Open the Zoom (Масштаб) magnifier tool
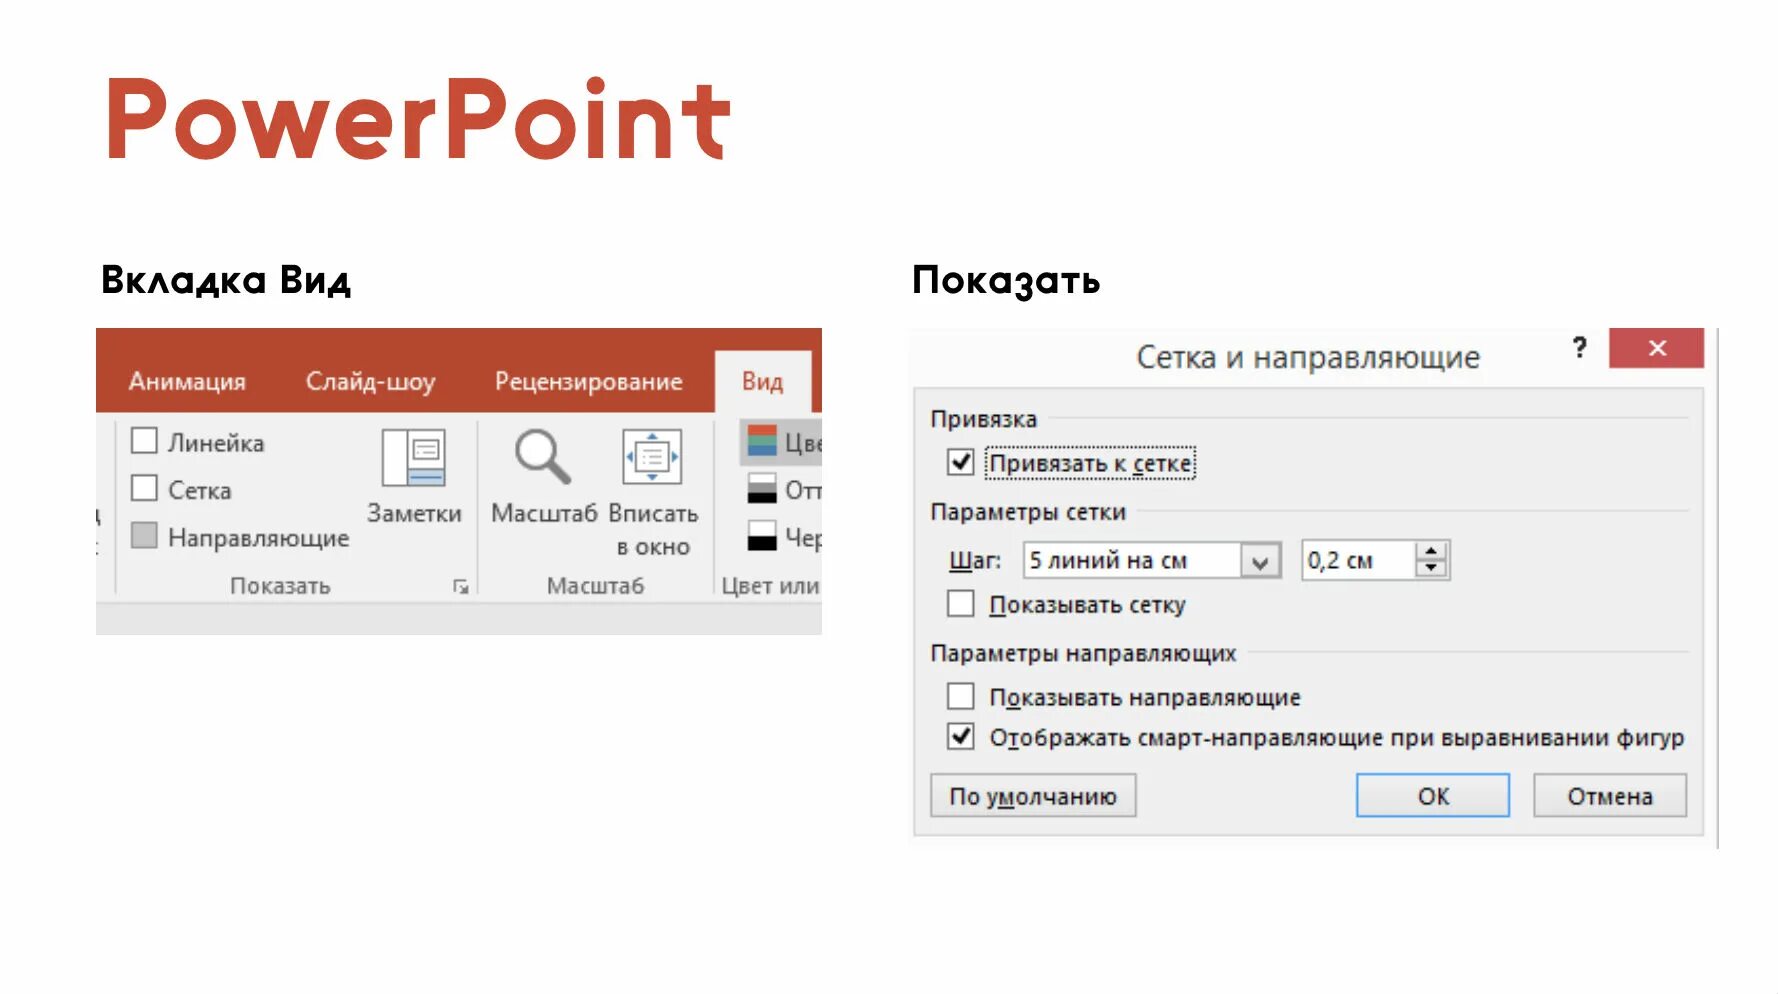This screenshot has height=994, width=1778. click(543, 457)
